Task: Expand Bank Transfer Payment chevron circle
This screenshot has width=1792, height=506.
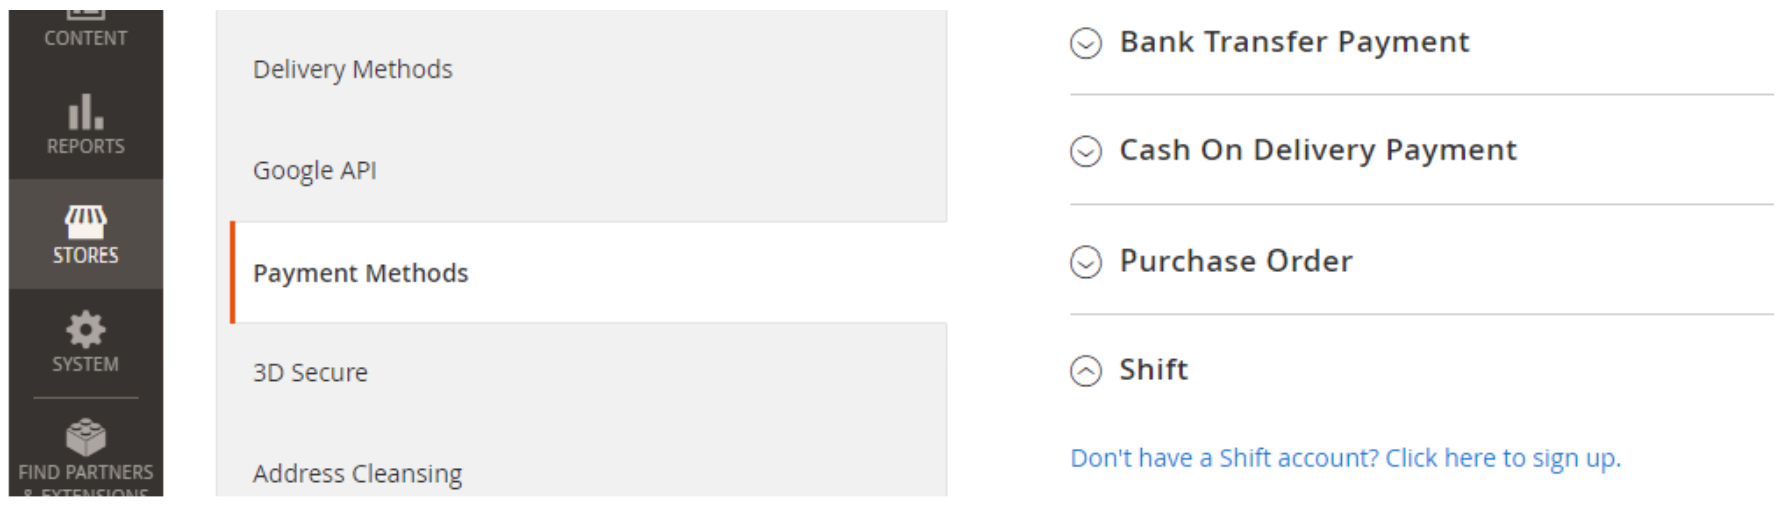Action: click(x=1086, y=43)
